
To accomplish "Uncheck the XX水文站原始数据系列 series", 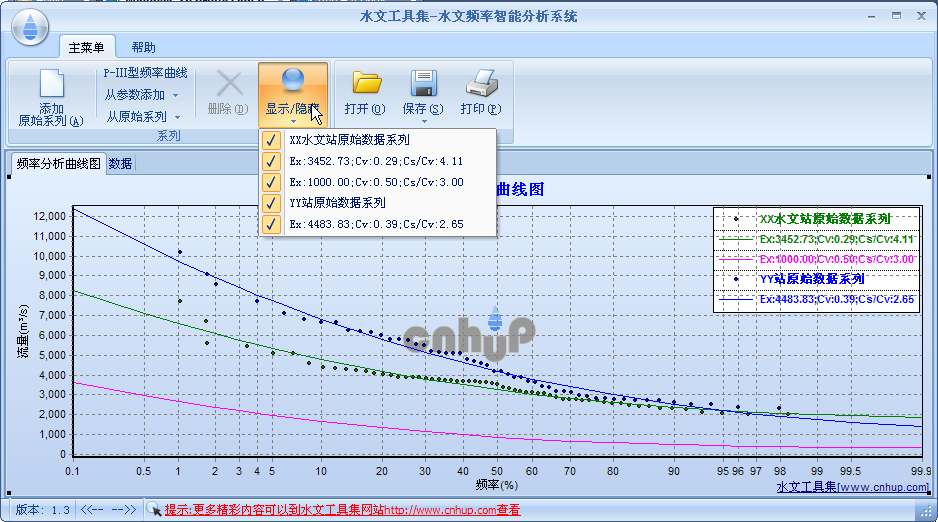I will pos(271,141).
